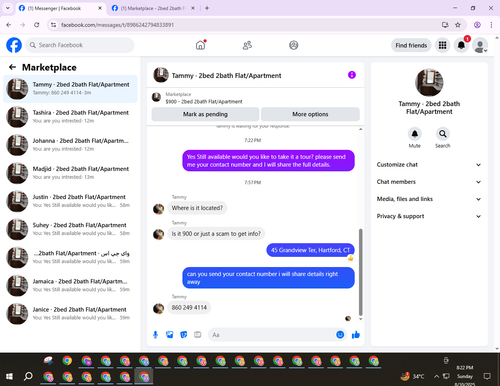Open Jamaica 2bed 2bath conversation
The image size is (500, 386).
pos(70,285)
